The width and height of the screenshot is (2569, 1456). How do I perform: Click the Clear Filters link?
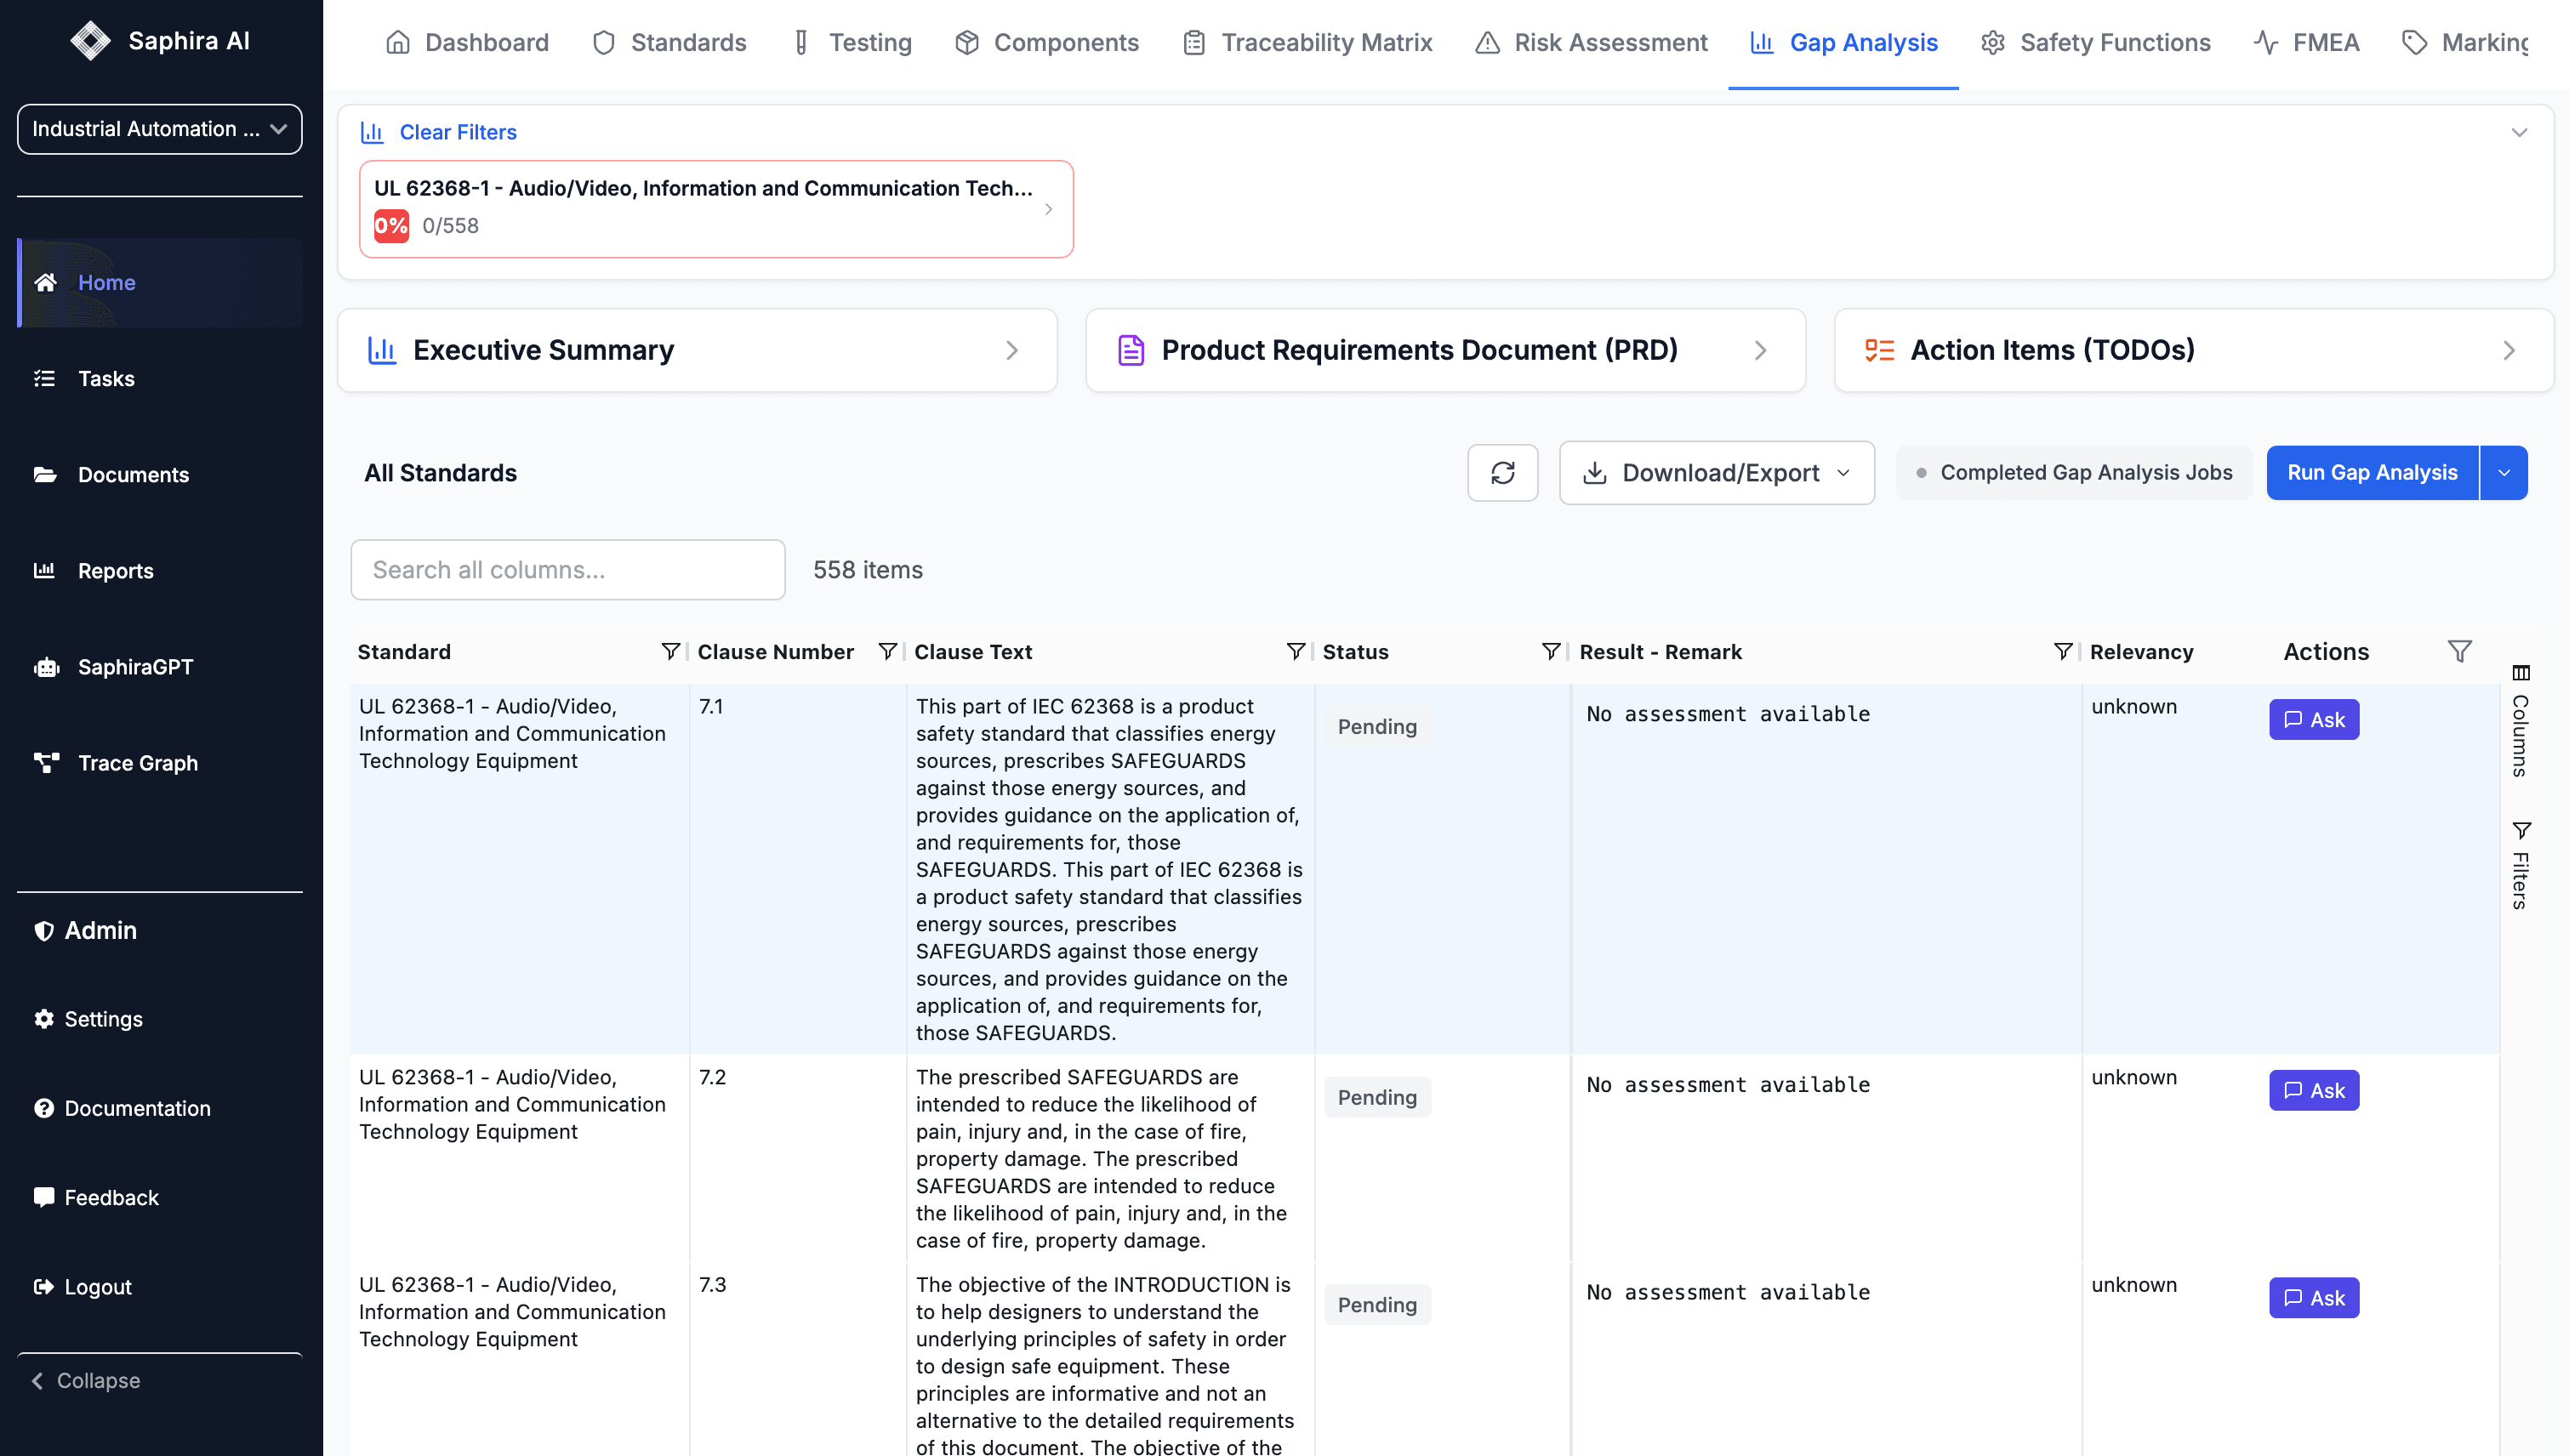457,132
